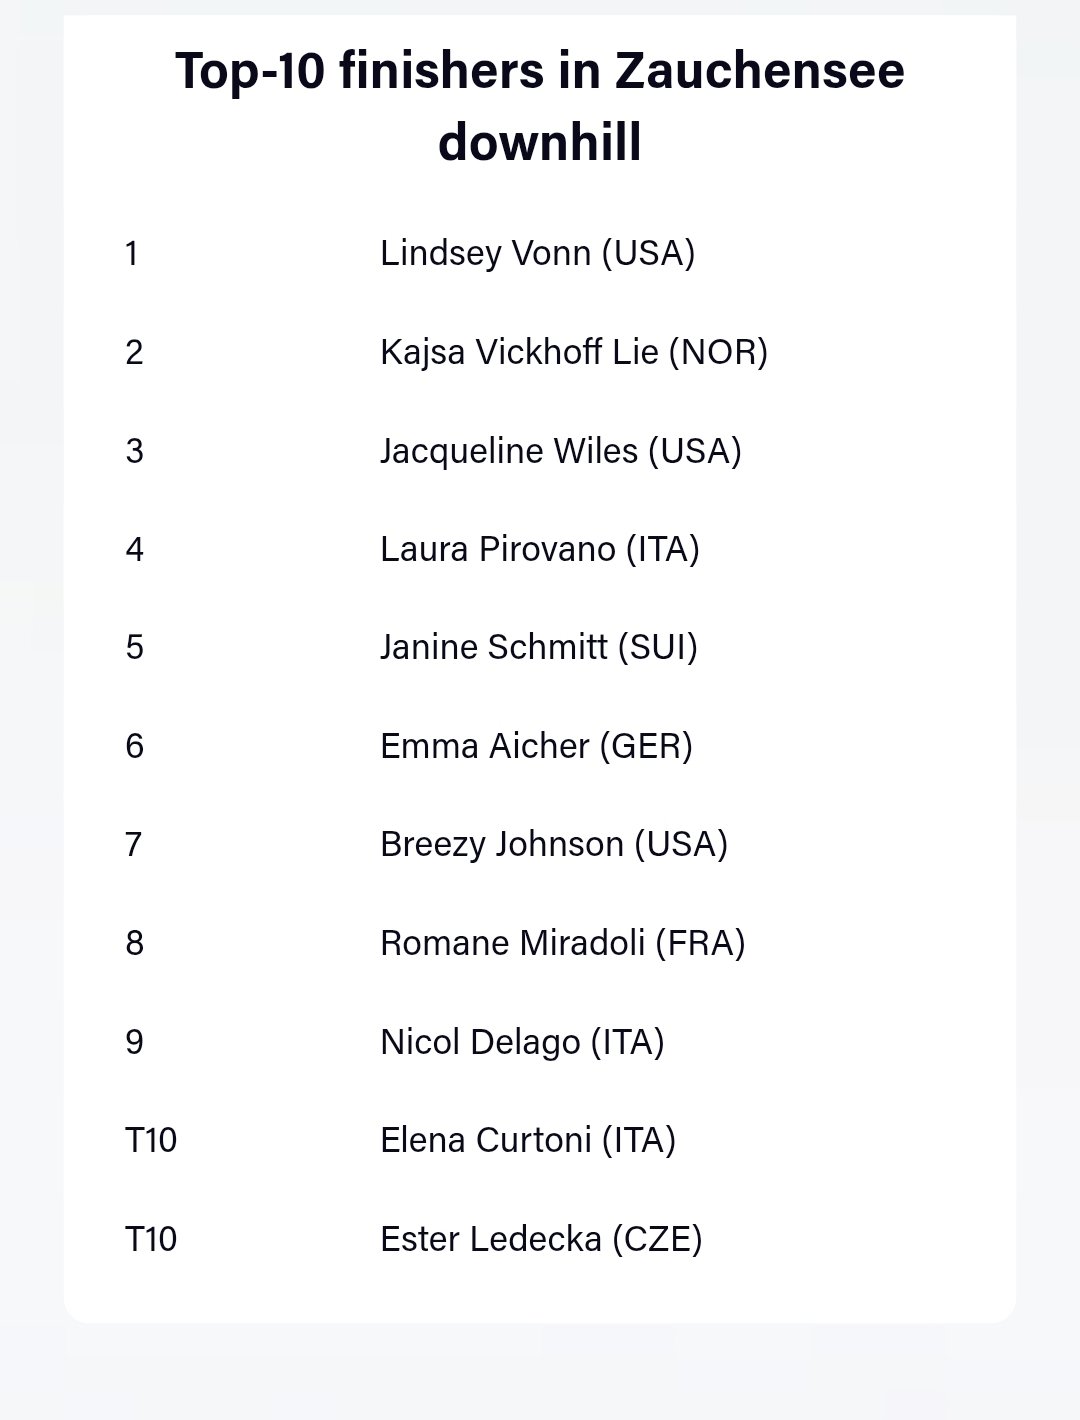
Task: Click the T10 rank beside Elena Curtoni
Action: click(151, 1140)
